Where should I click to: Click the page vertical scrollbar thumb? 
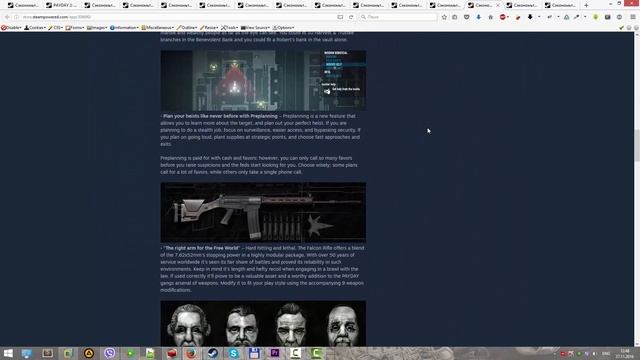637,145
